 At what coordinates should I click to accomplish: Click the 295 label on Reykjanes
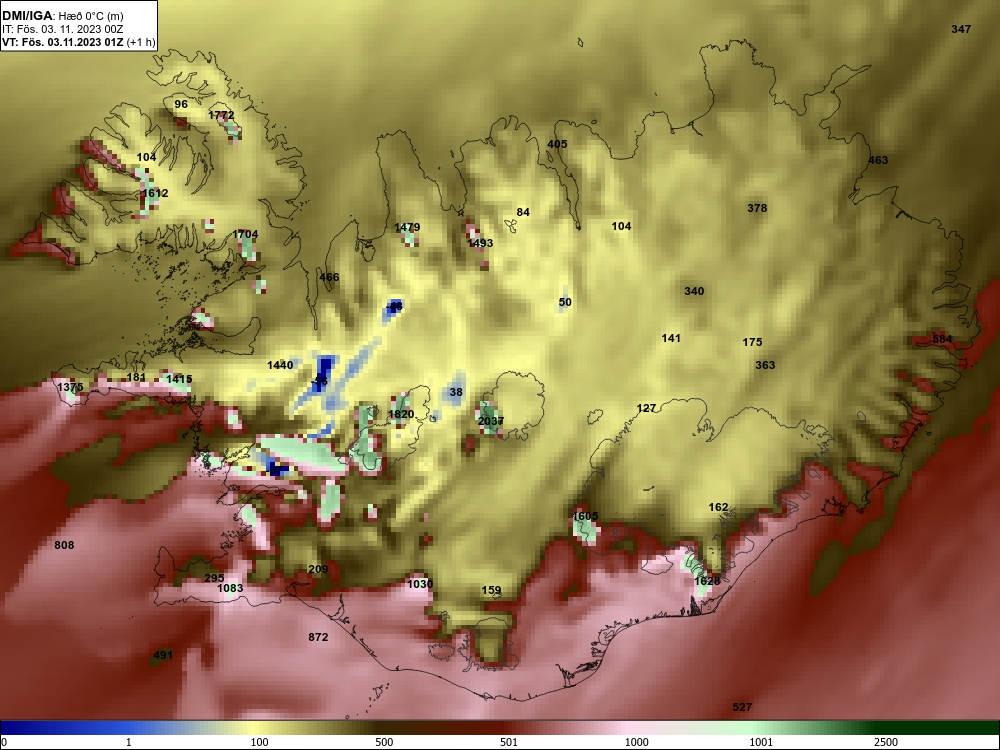point(214,578)
